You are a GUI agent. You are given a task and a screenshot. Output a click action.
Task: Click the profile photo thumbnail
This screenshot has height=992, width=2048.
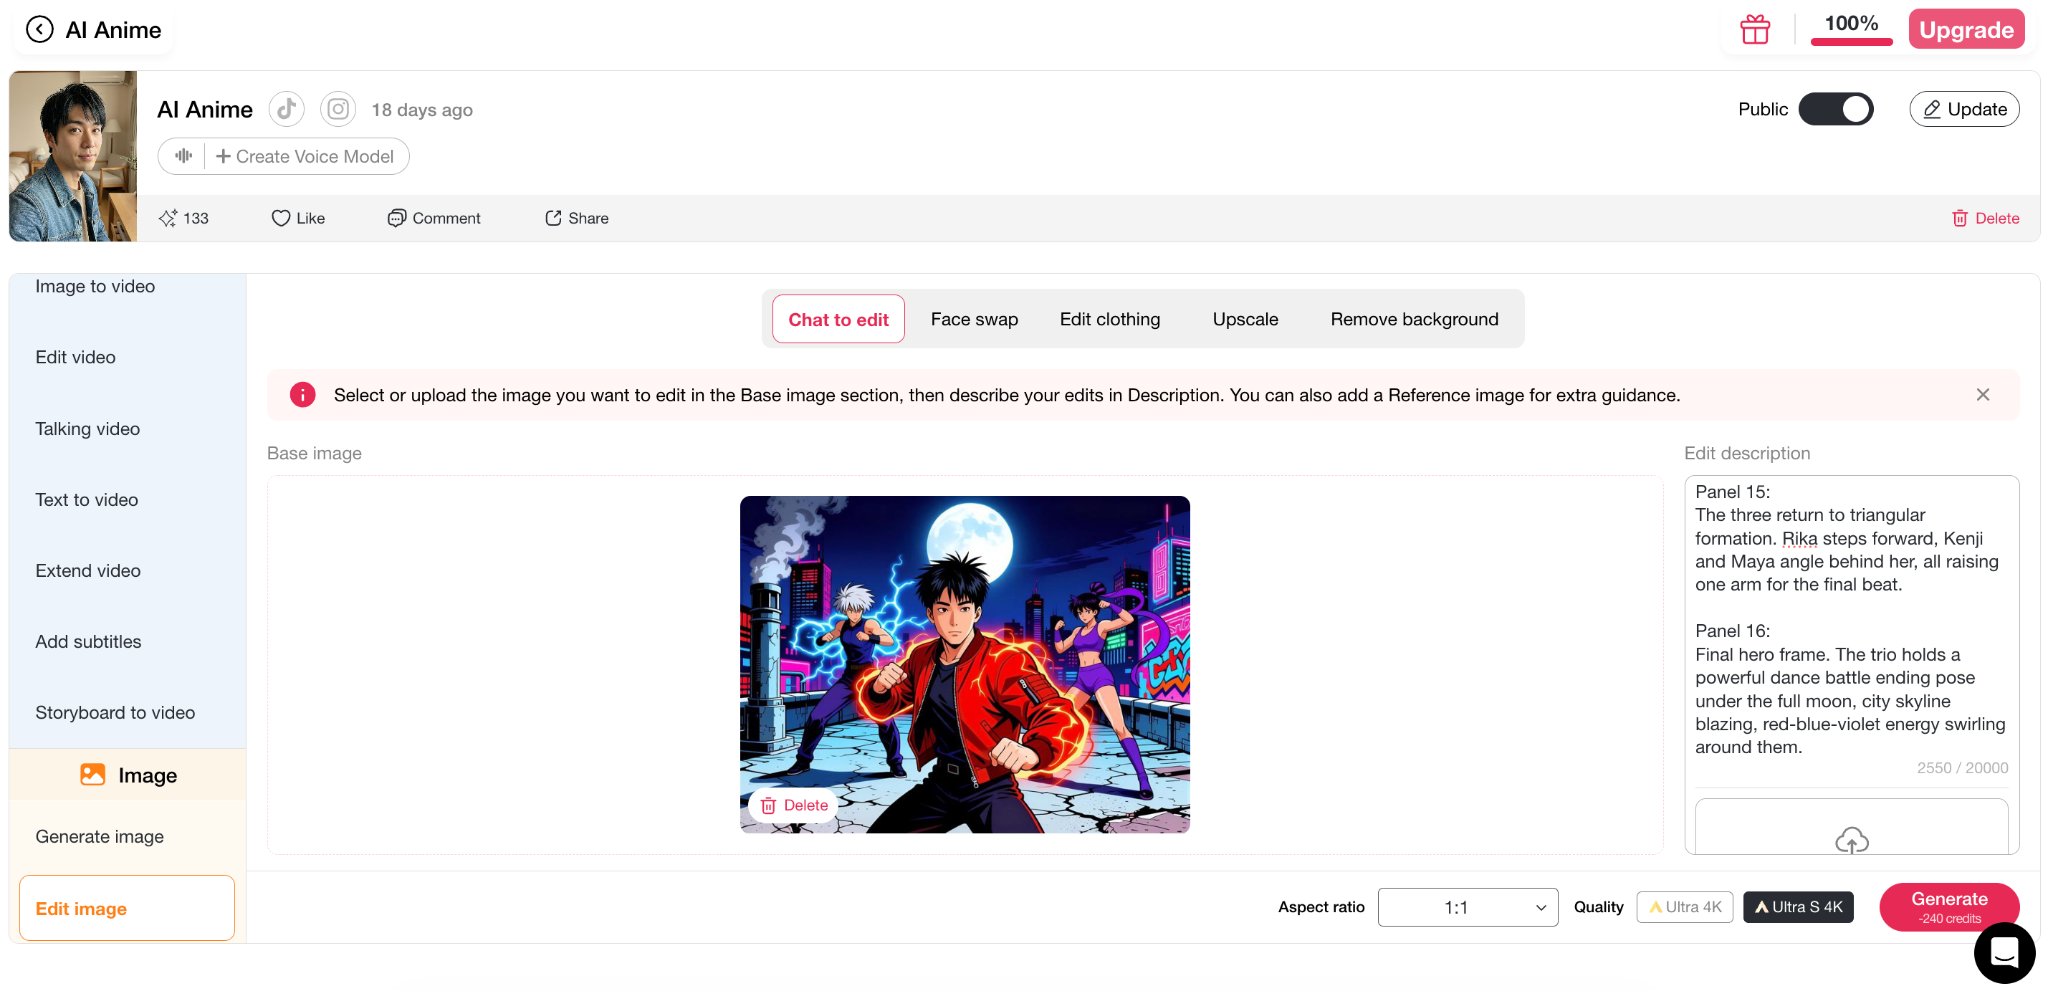73,156
